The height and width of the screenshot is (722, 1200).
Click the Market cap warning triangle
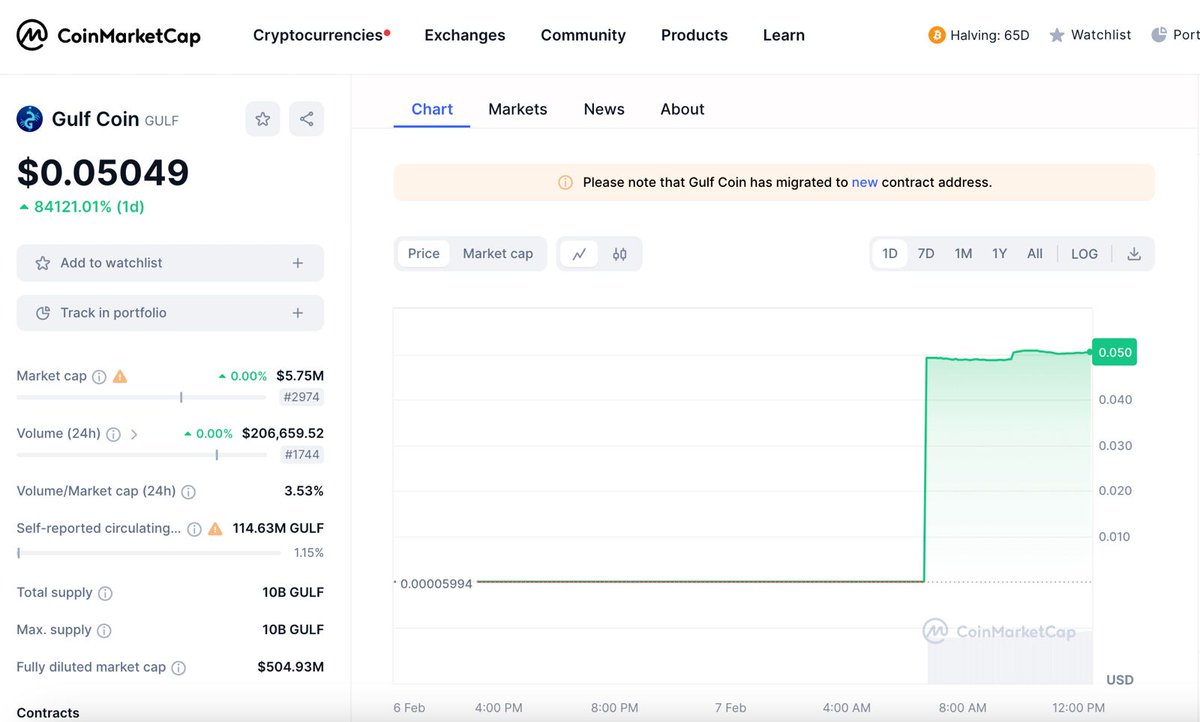click(x=120, y=377)
